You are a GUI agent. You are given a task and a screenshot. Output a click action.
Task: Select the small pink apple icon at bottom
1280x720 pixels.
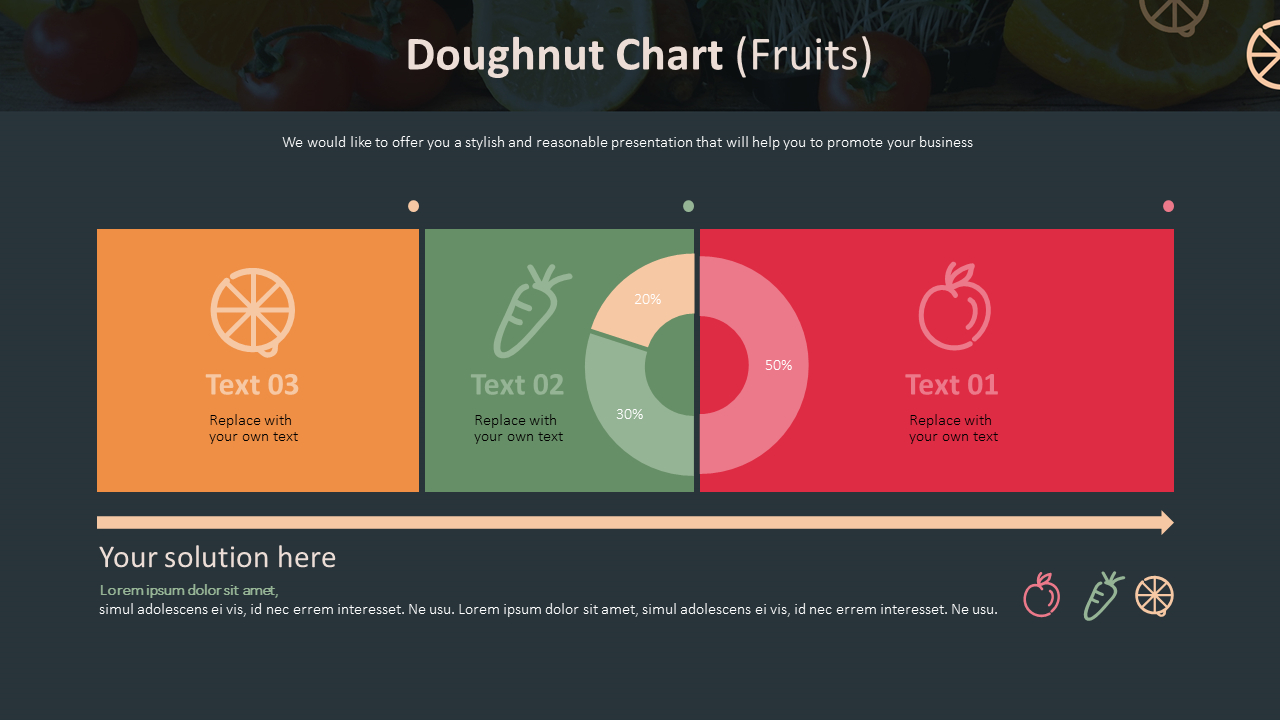[1041, 596]
